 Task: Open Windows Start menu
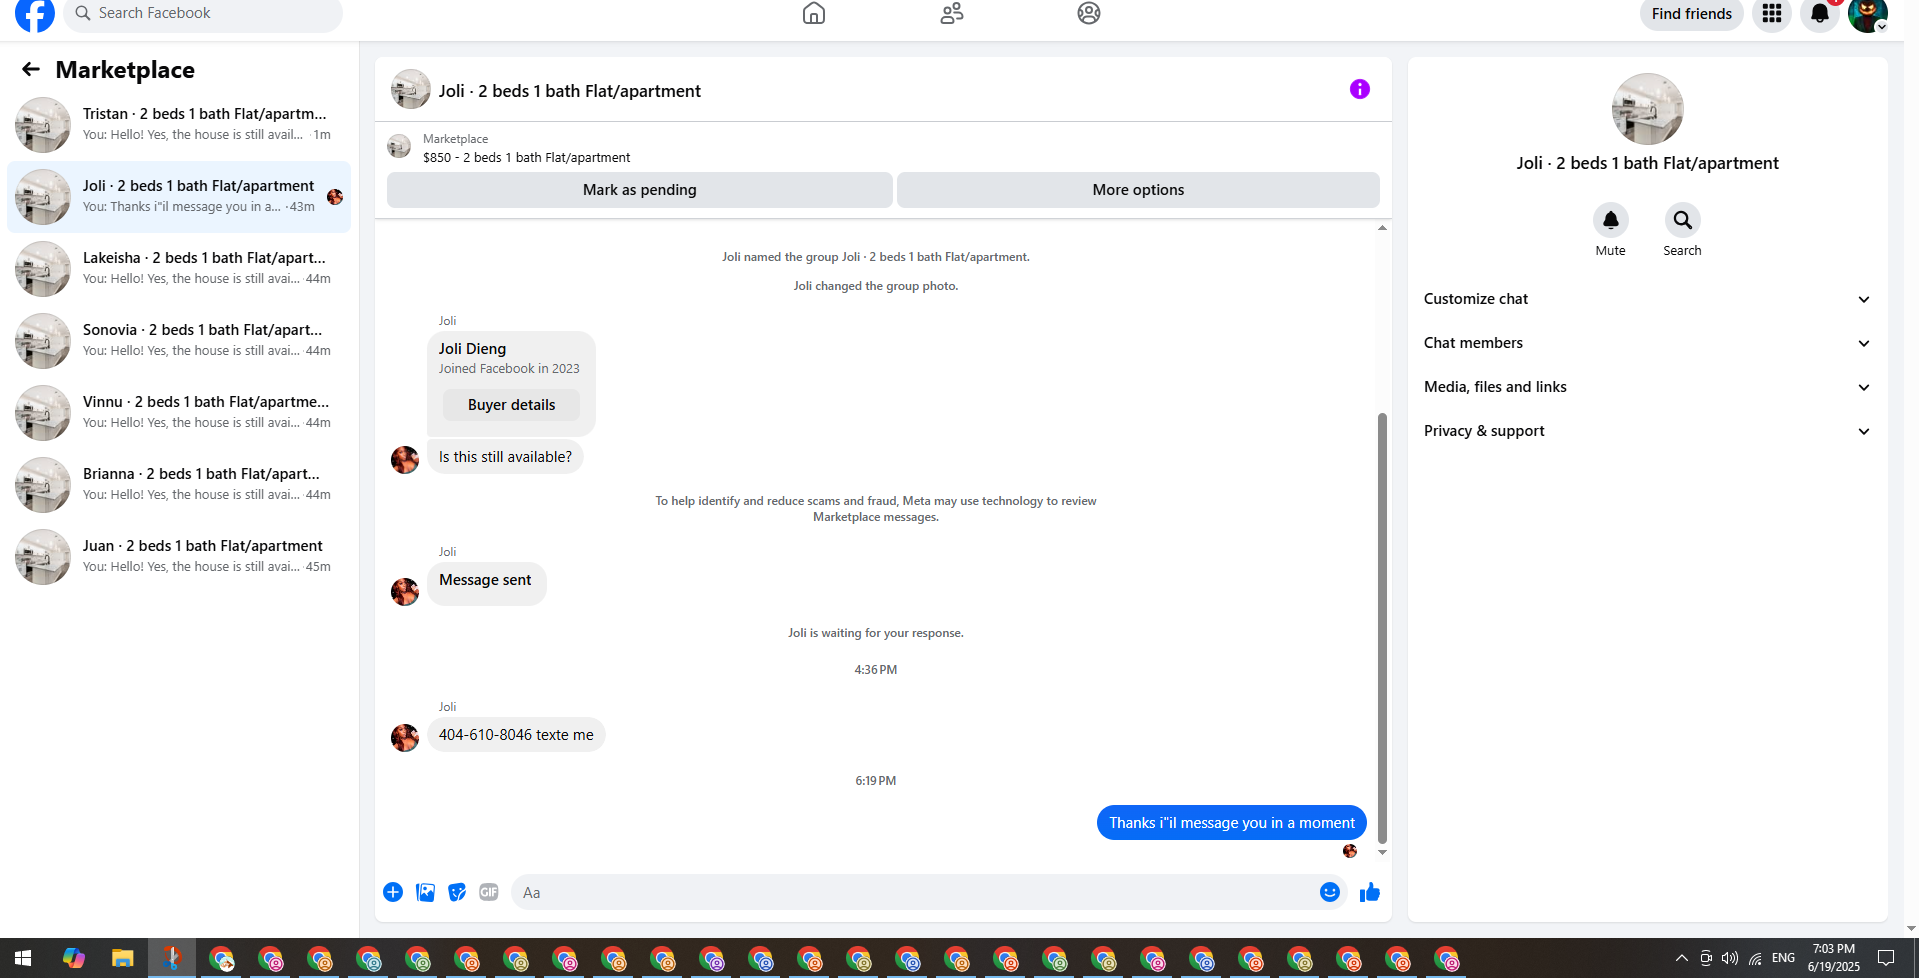coord(23,958)
